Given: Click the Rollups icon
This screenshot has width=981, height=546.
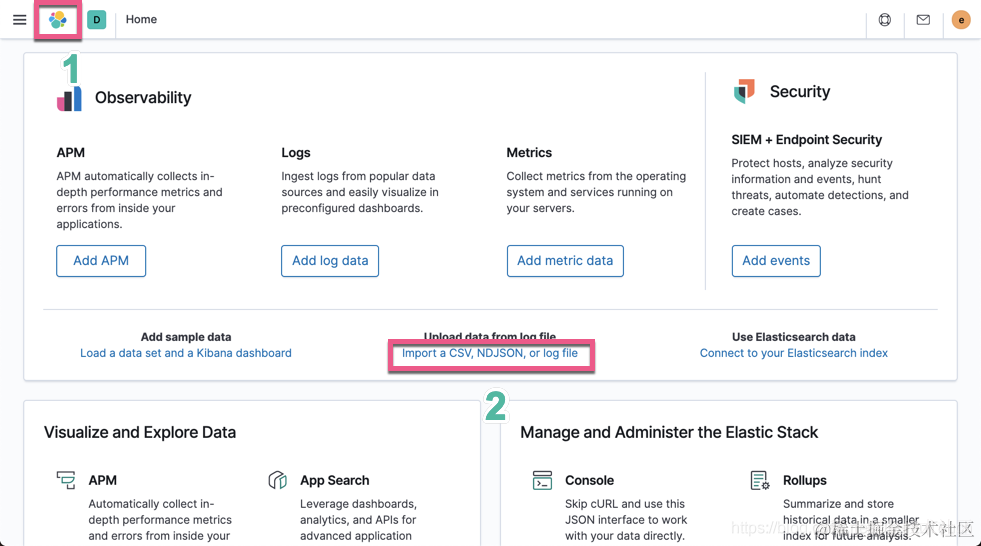Looking at the screenshot, I should (x=760, y=481).
